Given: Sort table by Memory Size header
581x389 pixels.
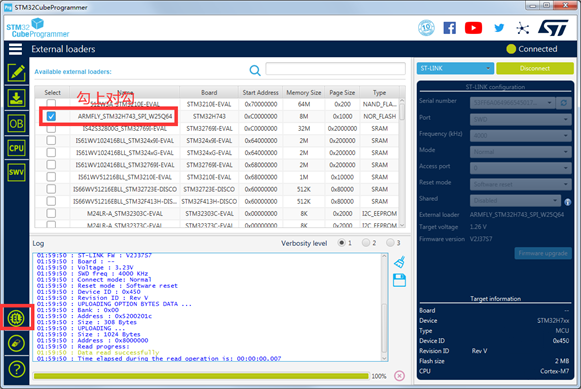Looking at the screenshot, I should (x=304, y=92).
